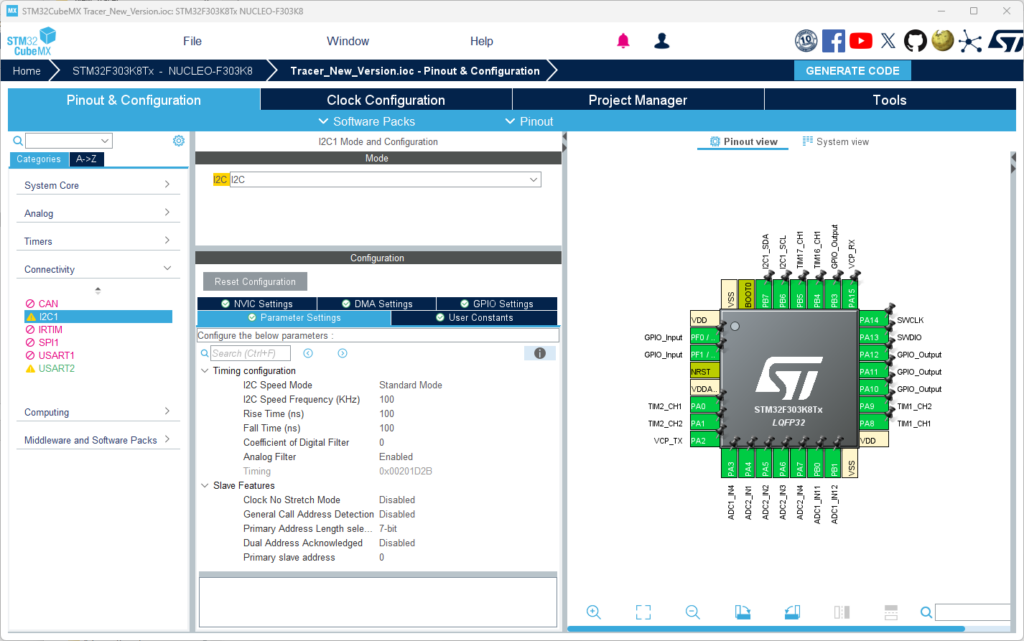Viewport: 1024px width, 641px height.
Task: Click the flip horizontal view icon
Action: tap(842, 612)
